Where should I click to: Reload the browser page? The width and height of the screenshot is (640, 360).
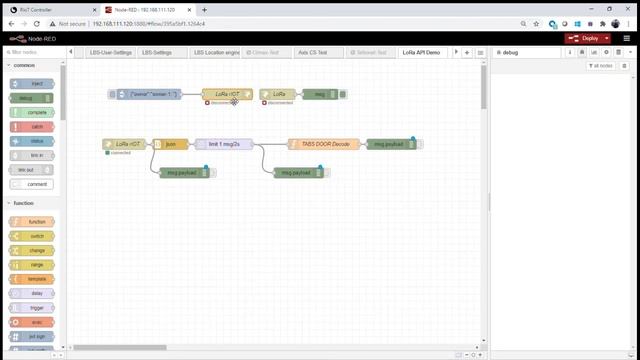click(37, 24)
